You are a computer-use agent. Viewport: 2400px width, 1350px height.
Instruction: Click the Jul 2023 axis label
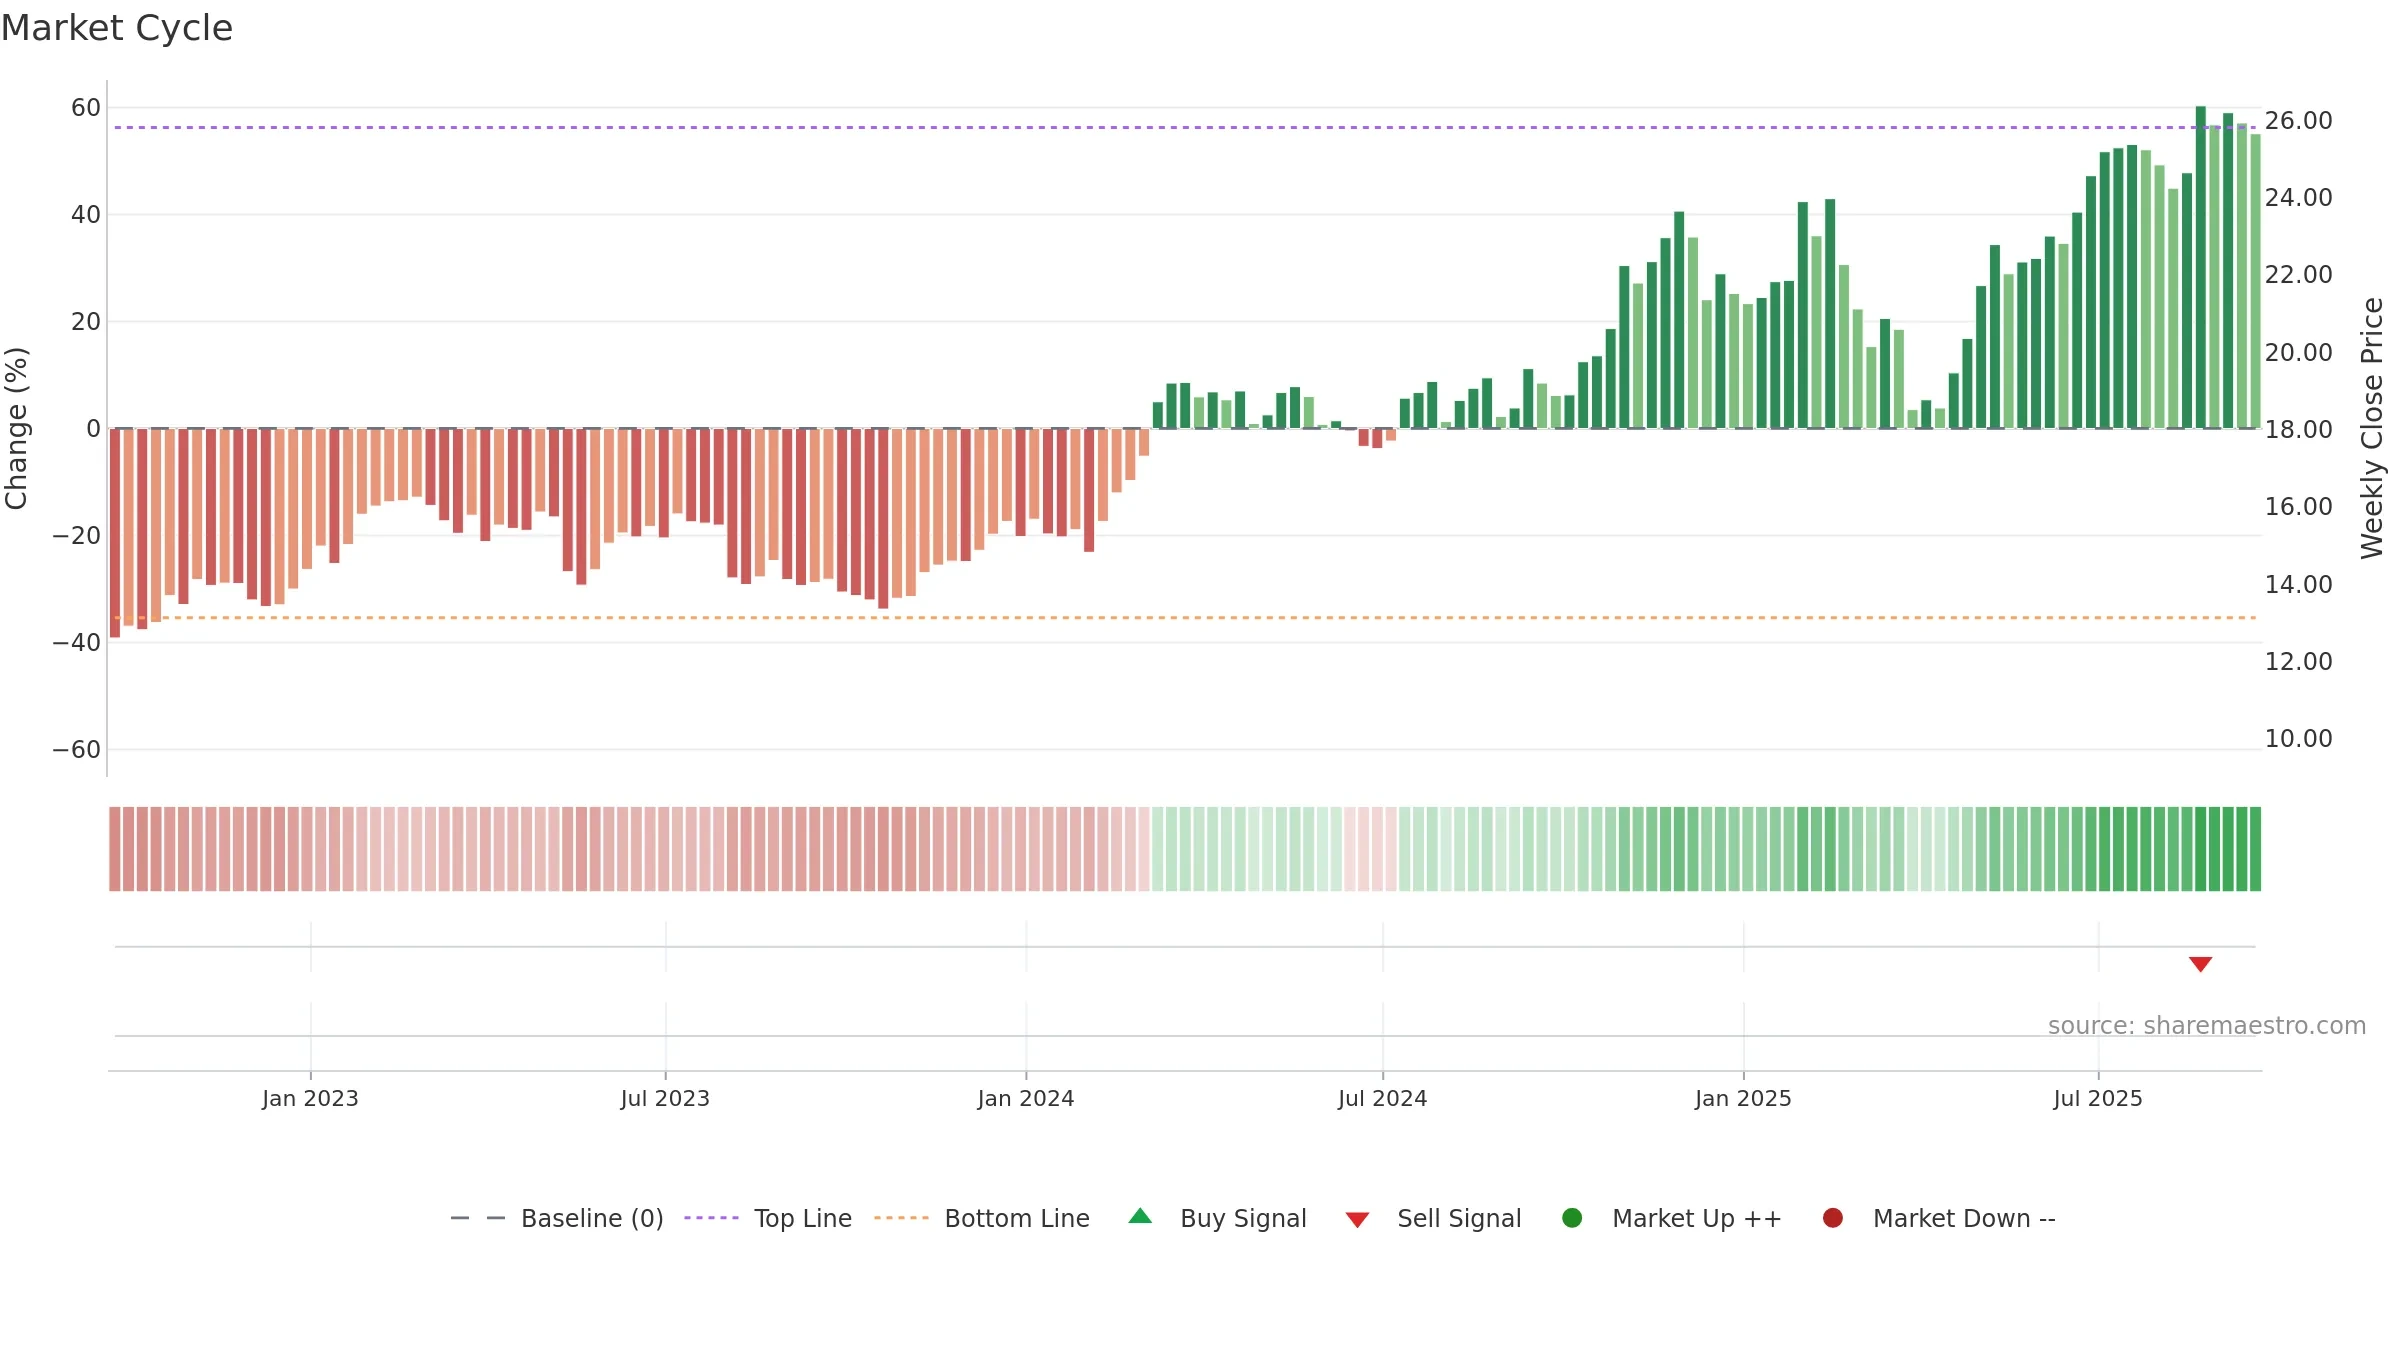665,1099
